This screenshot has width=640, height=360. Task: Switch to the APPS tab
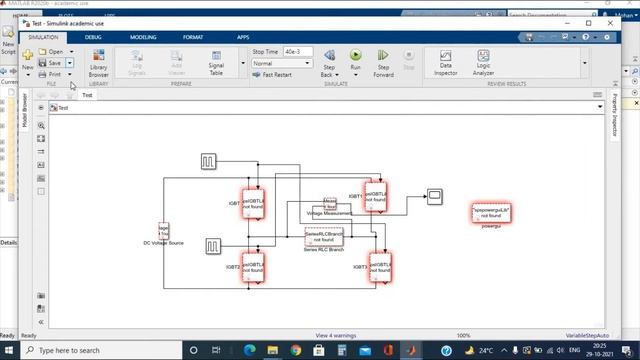pos(243,37)
